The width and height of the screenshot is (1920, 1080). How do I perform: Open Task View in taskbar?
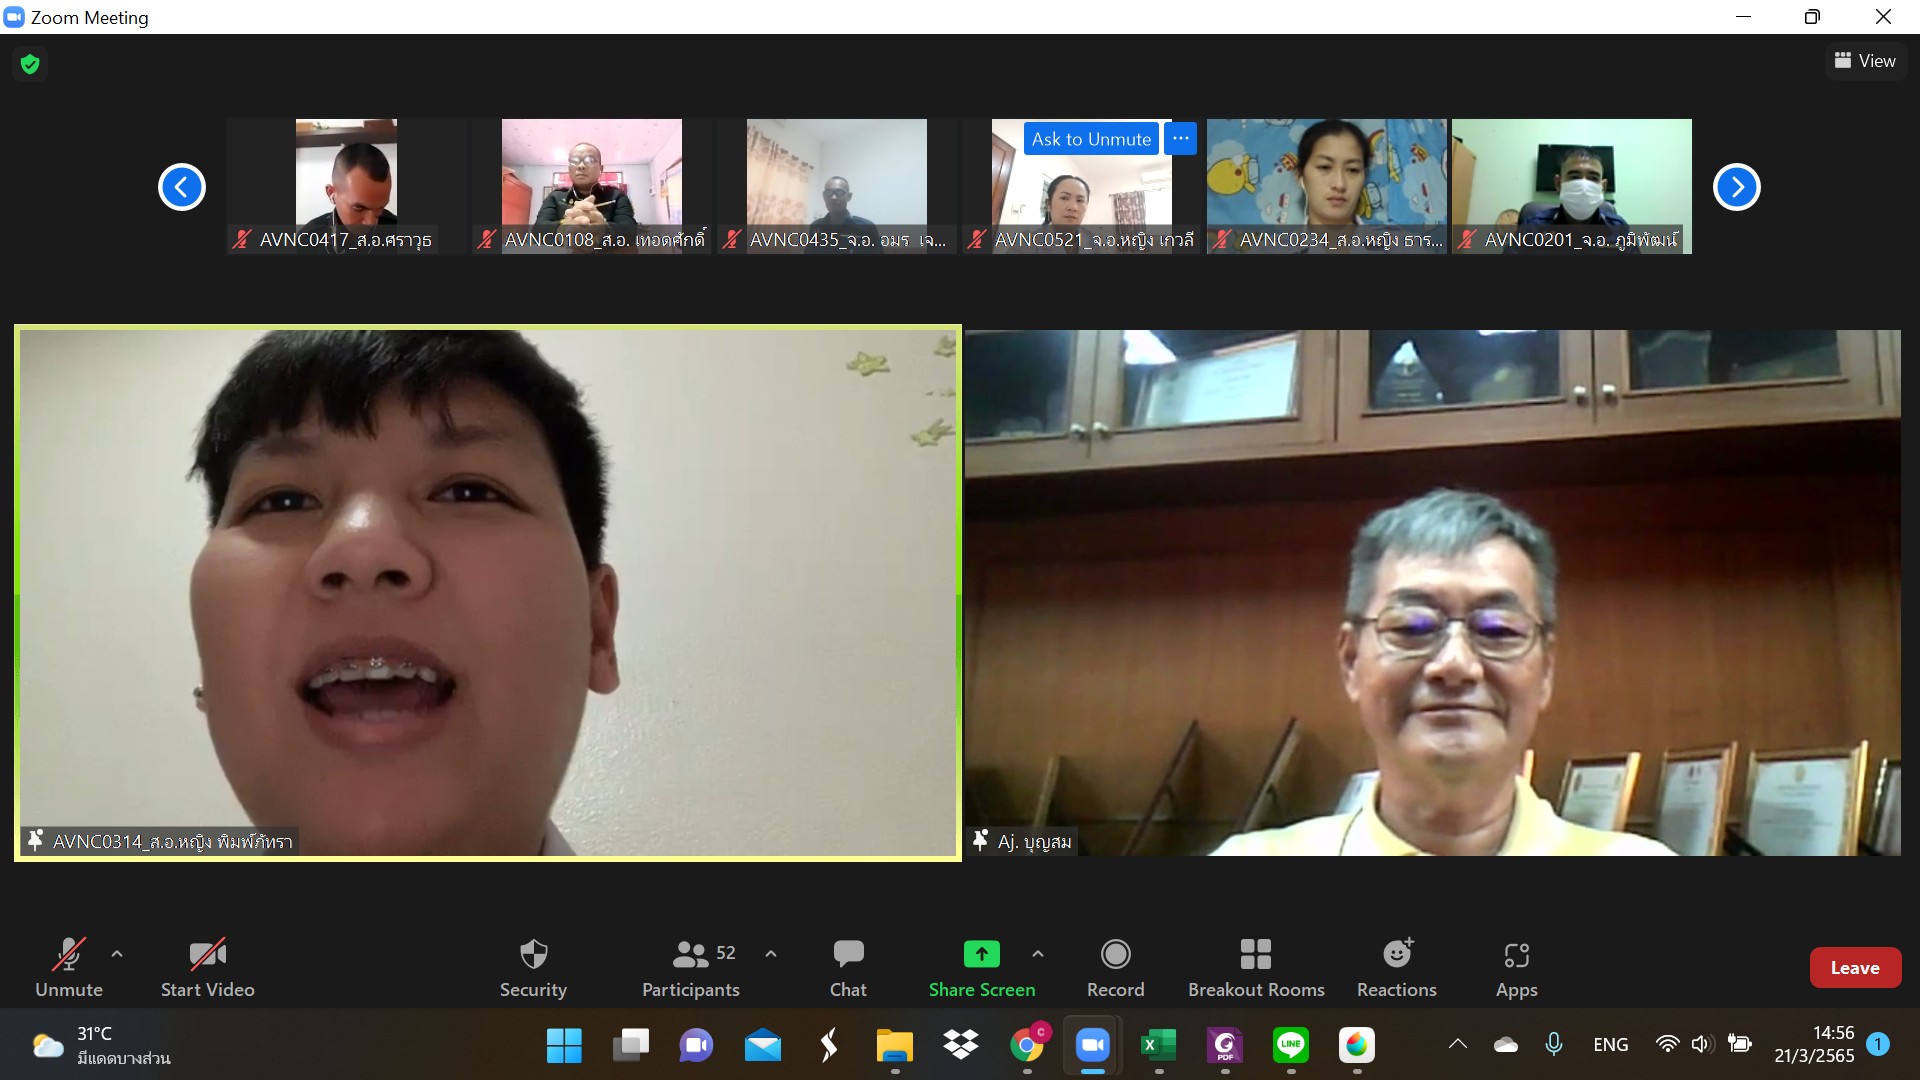[x=630, y=1045]
